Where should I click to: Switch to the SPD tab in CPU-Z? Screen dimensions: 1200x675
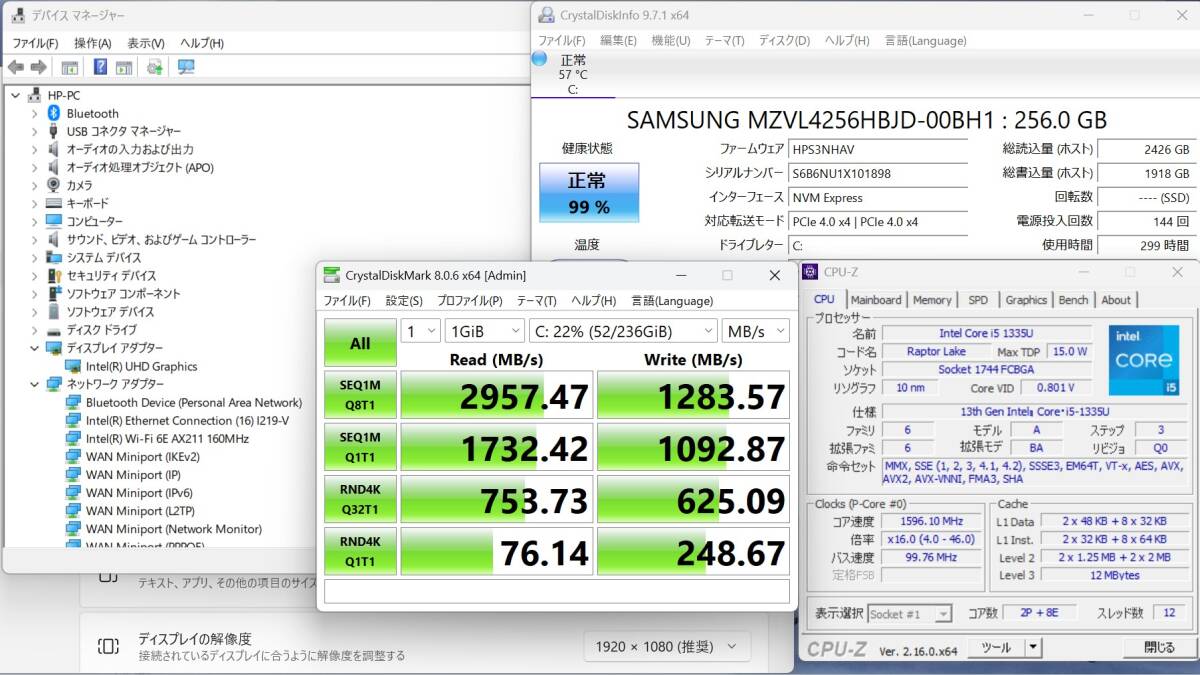[x=978, y=300]
